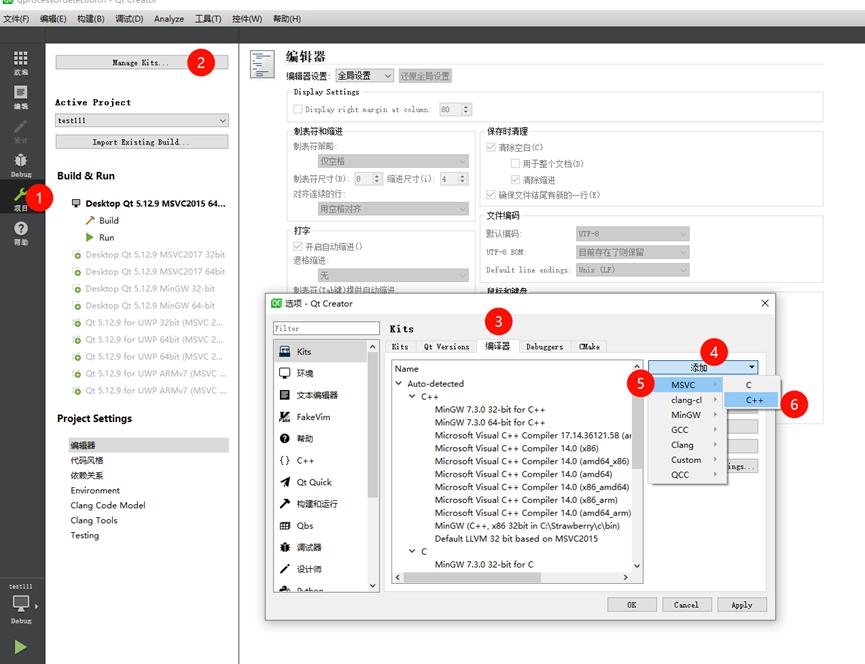The image size is (865, 664).
Task: Click the Filter input field in options
Action: 326,328
